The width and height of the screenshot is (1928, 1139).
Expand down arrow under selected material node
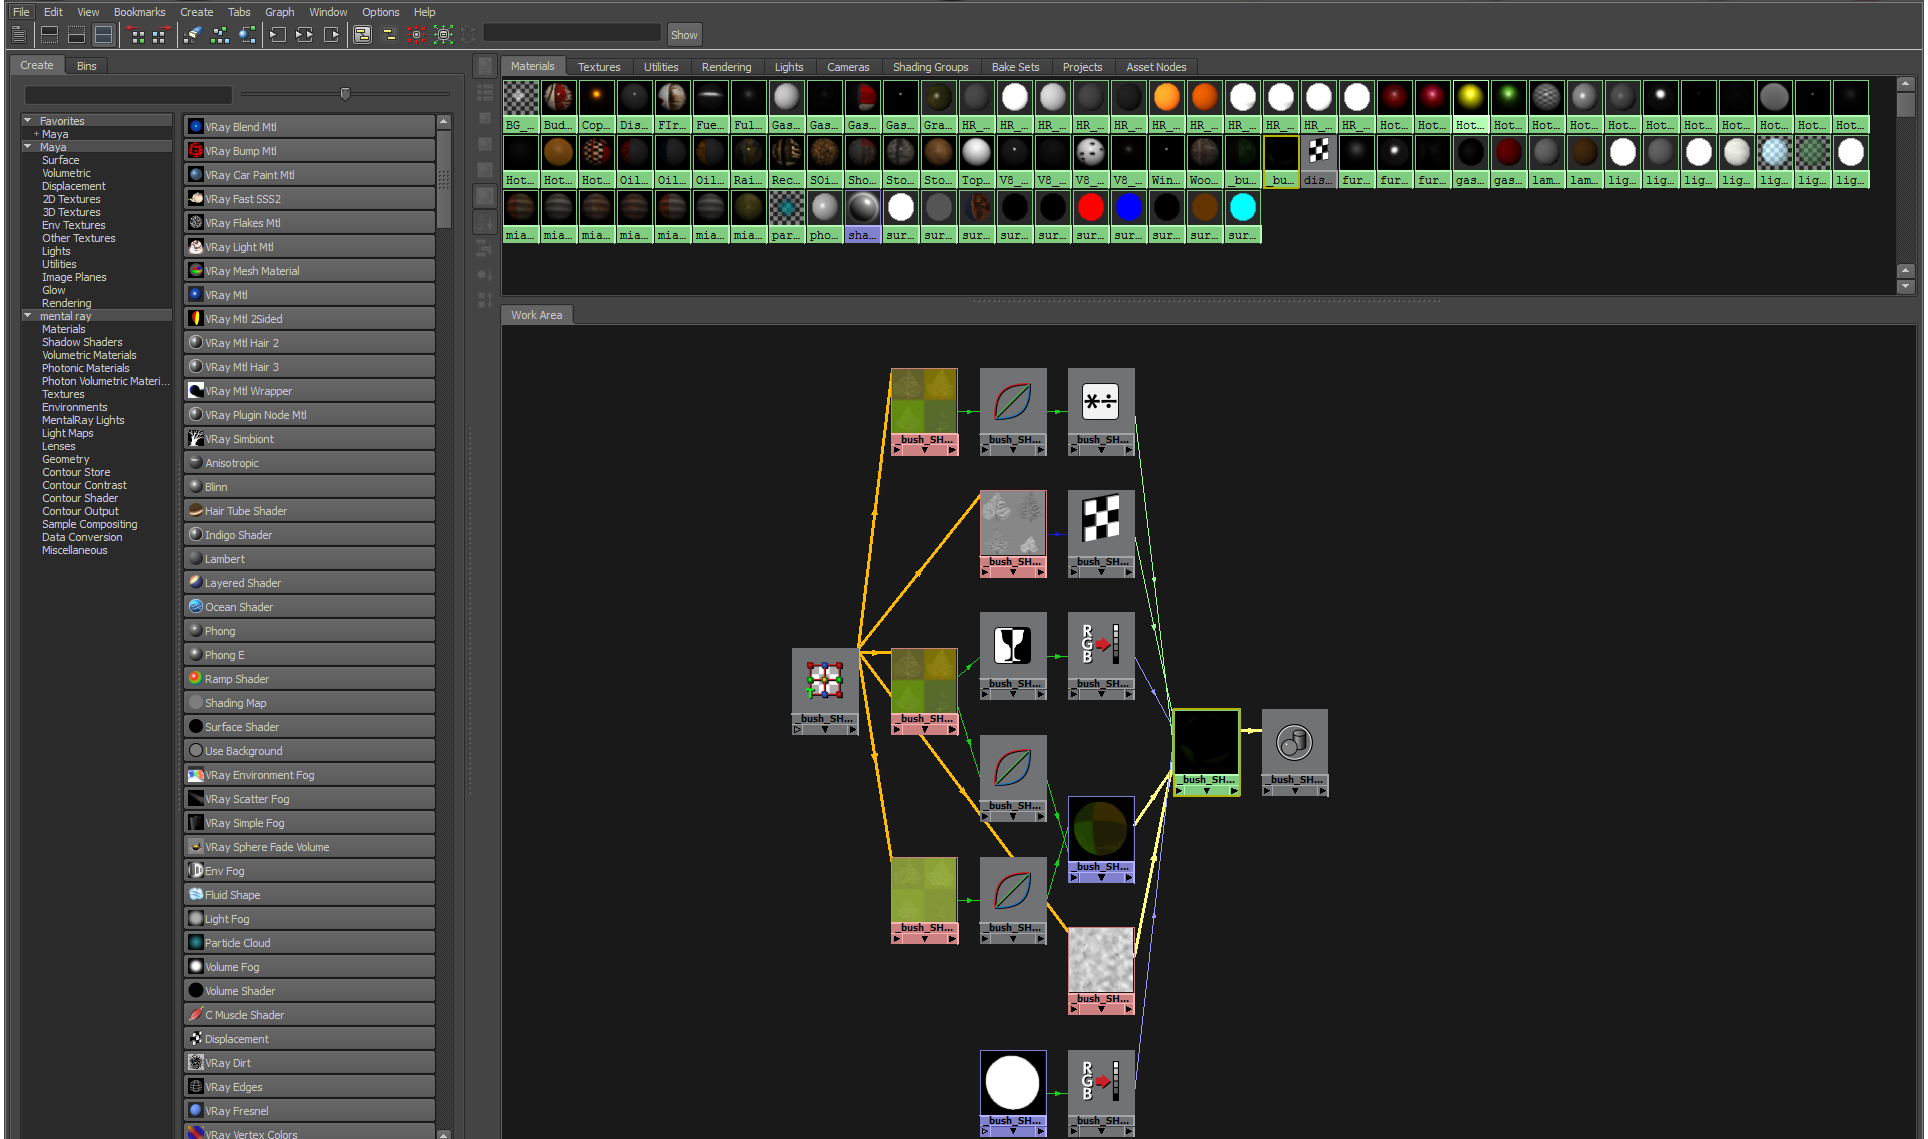[x=1207, y=791]
